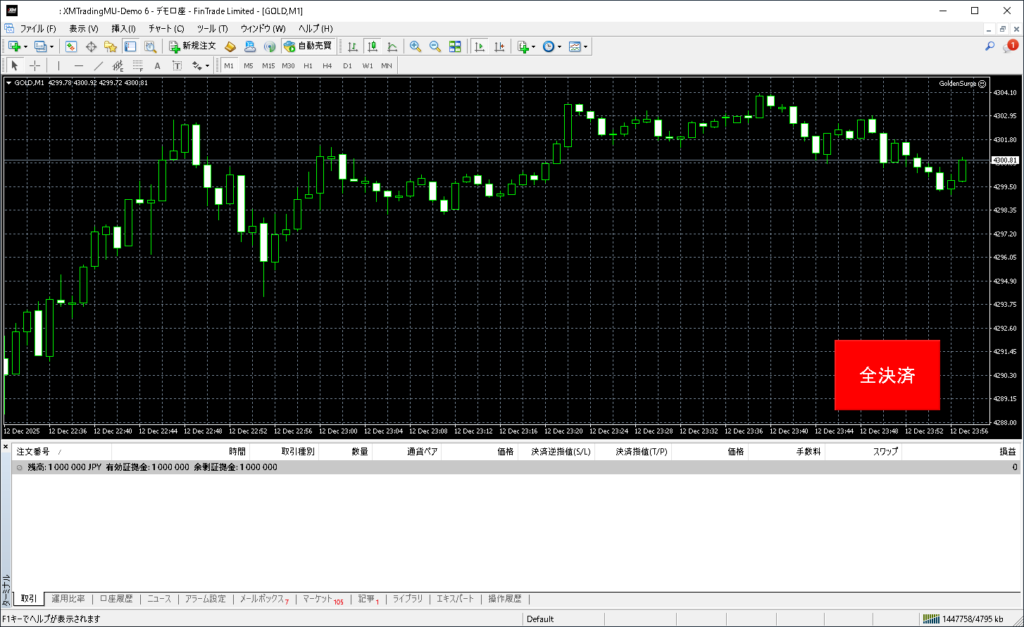Select the vertical line tool
This screenshot has height=627, width=1024.
(x=58, y=66)
